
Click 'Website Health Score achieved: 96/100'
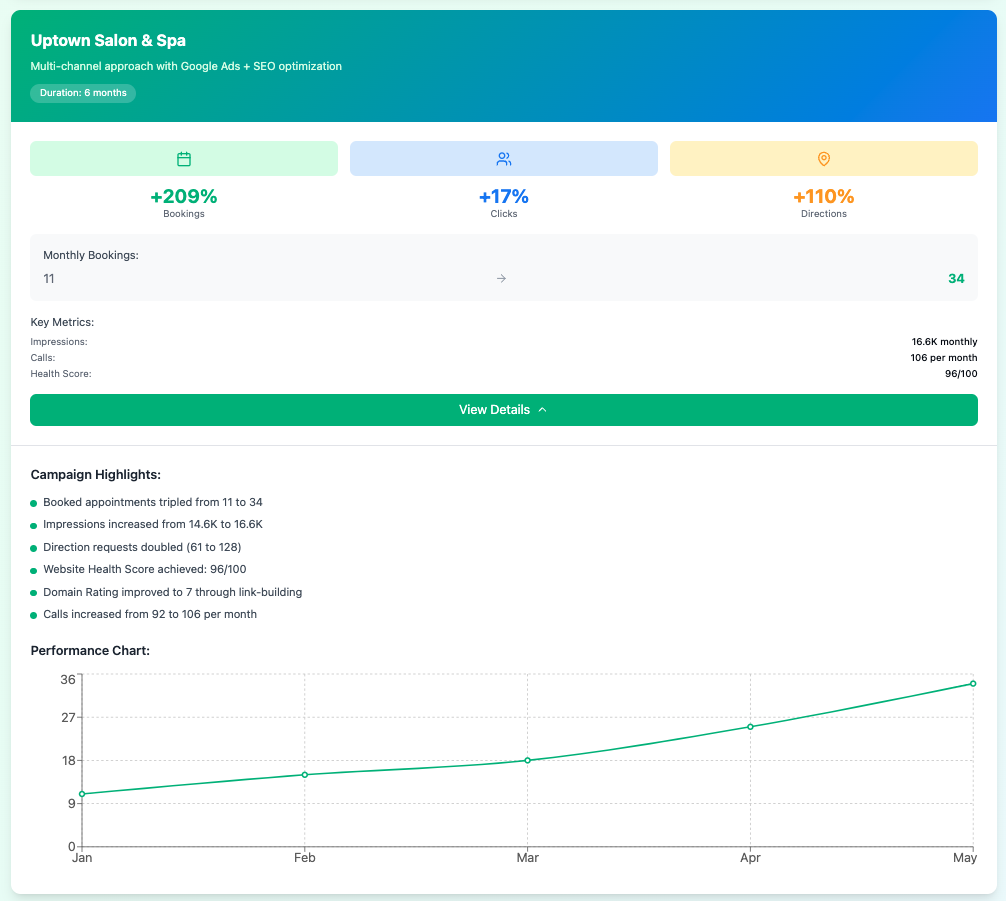tap(144, 569)
